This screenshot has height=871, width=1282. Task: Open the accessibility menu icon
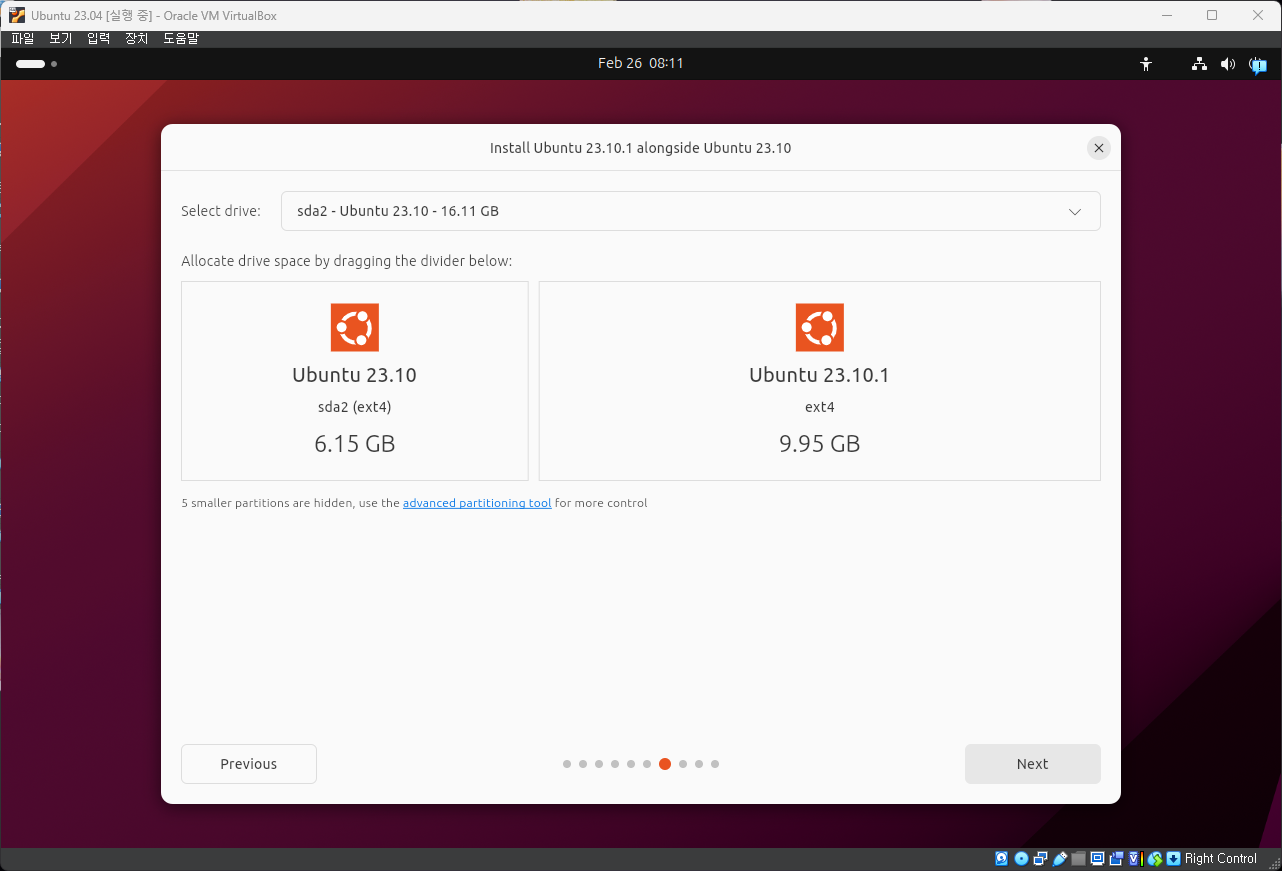[1146, 64]
